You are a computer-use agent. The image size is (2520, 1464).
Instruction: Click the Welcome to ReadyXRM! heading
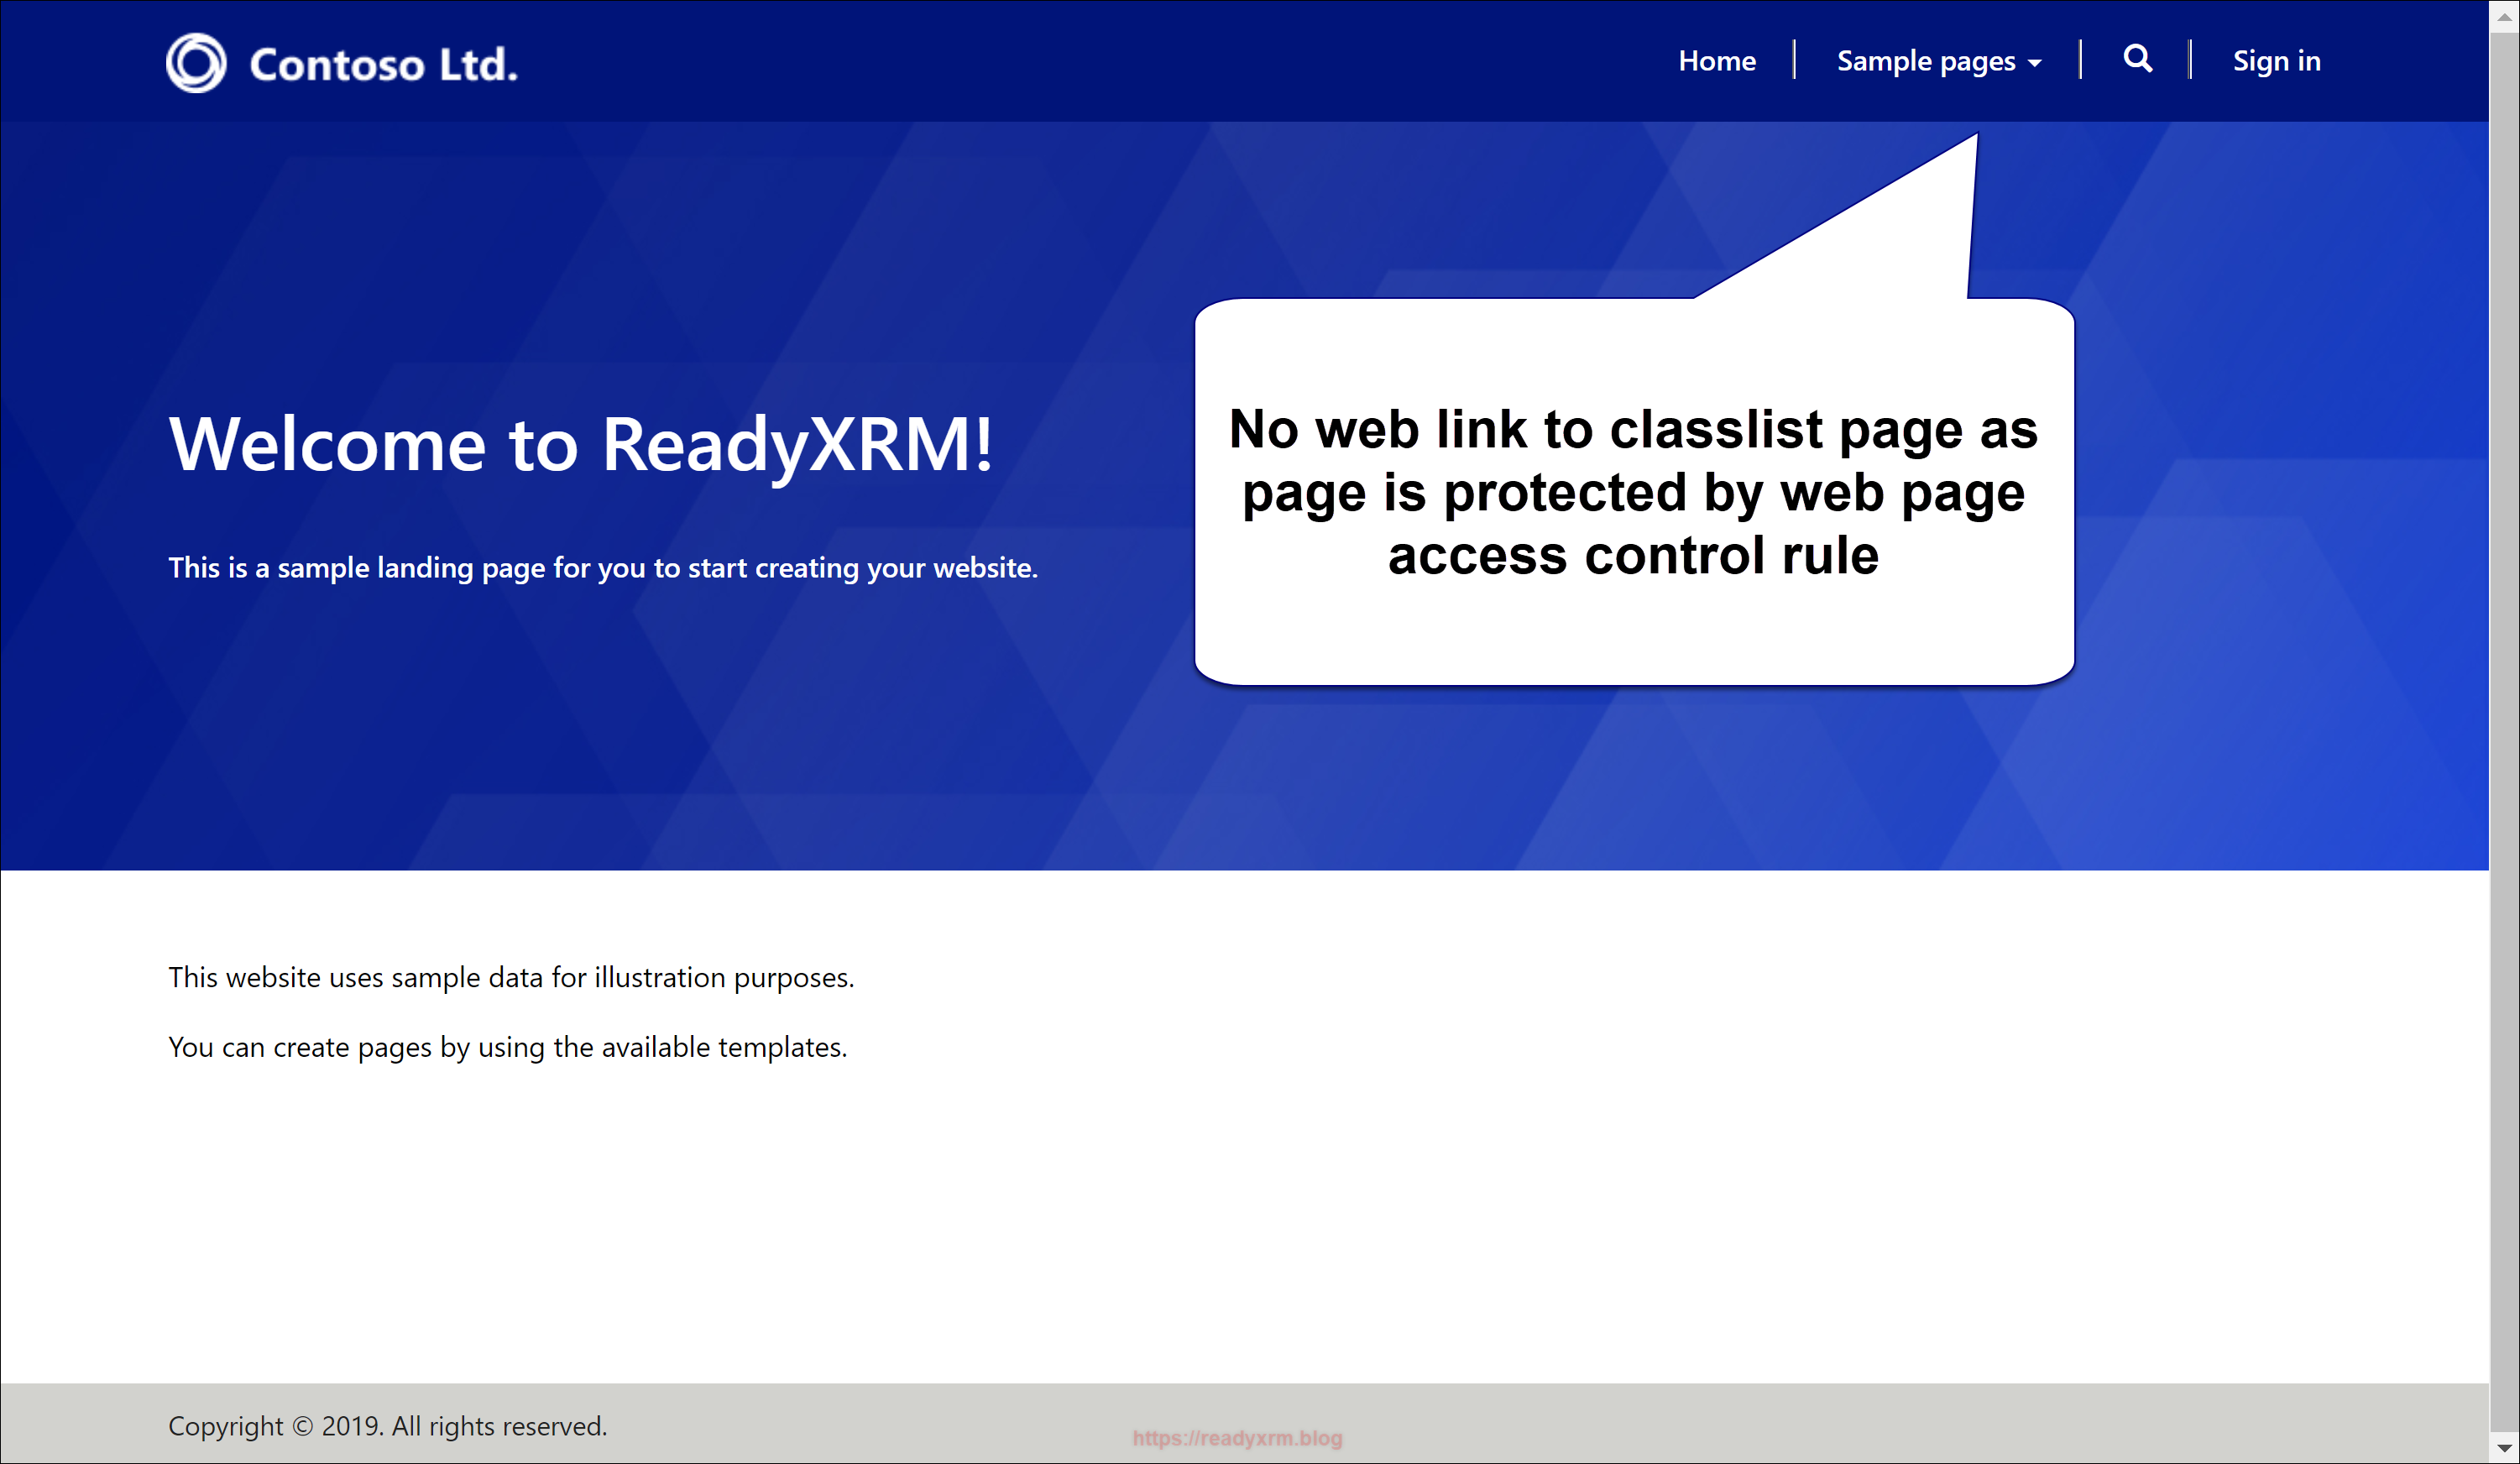[x=581, y=443]
